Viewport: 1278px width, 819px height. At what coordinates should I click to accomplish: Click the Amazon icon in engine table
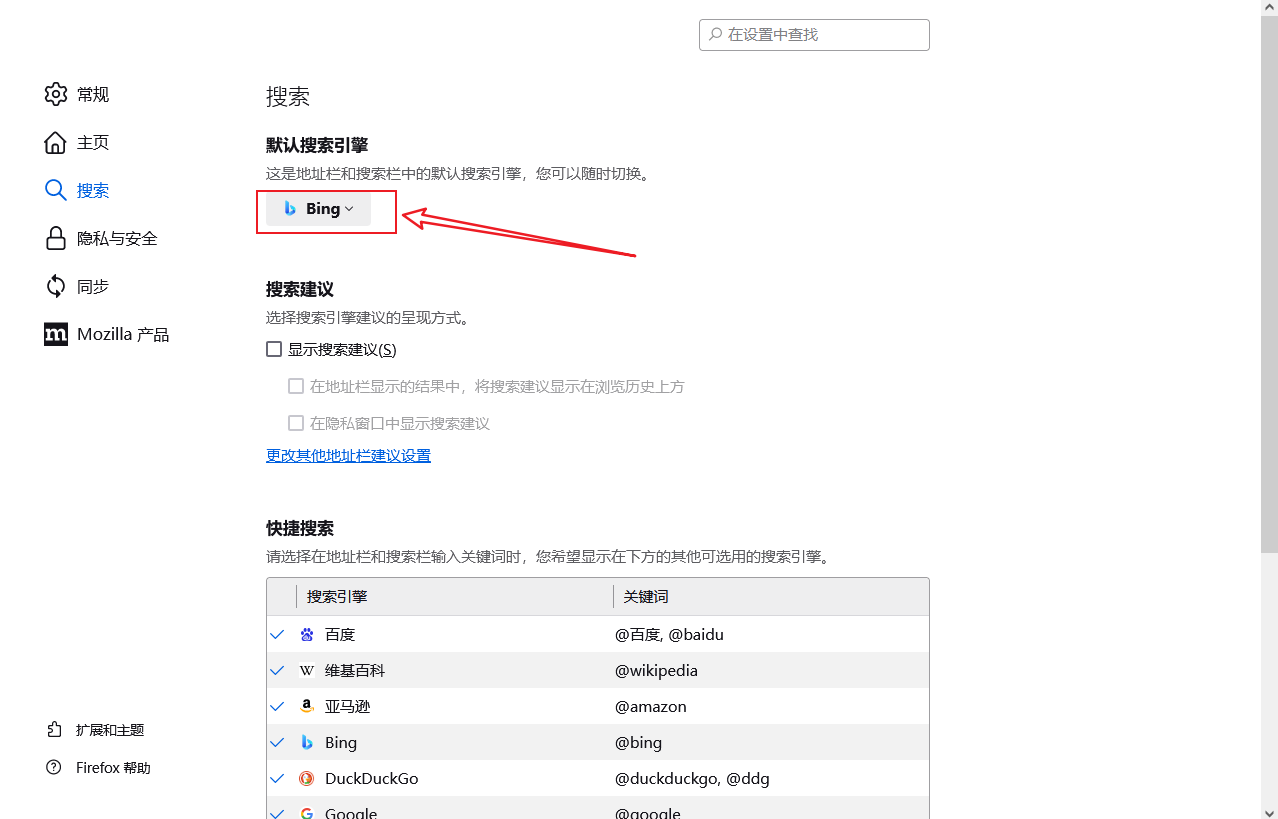(x=307, y=706)
